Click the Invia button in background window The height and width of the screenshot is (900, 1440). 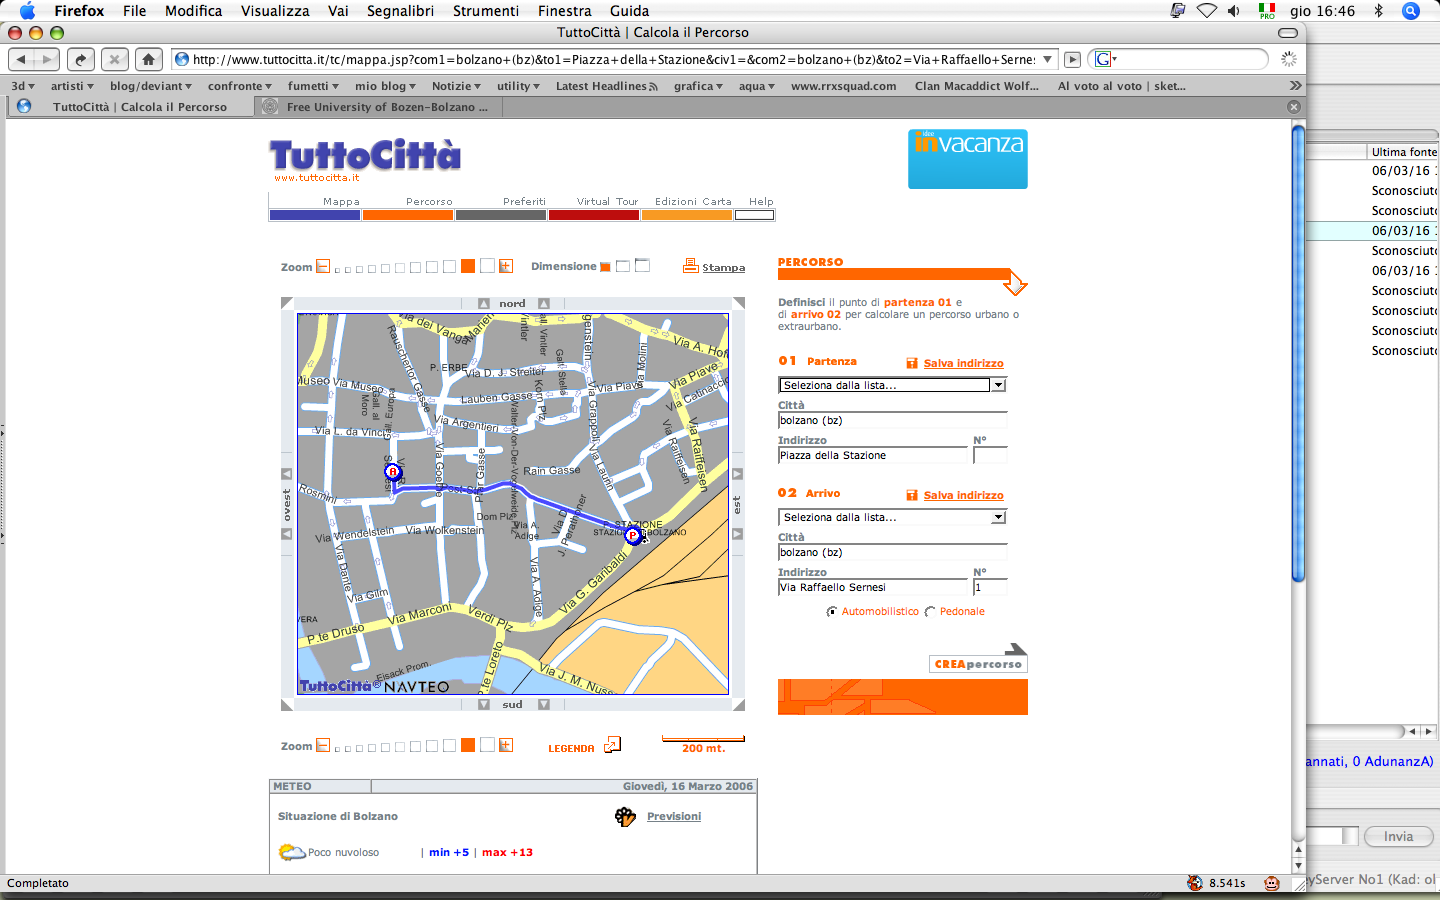[x=1398, y=837]
